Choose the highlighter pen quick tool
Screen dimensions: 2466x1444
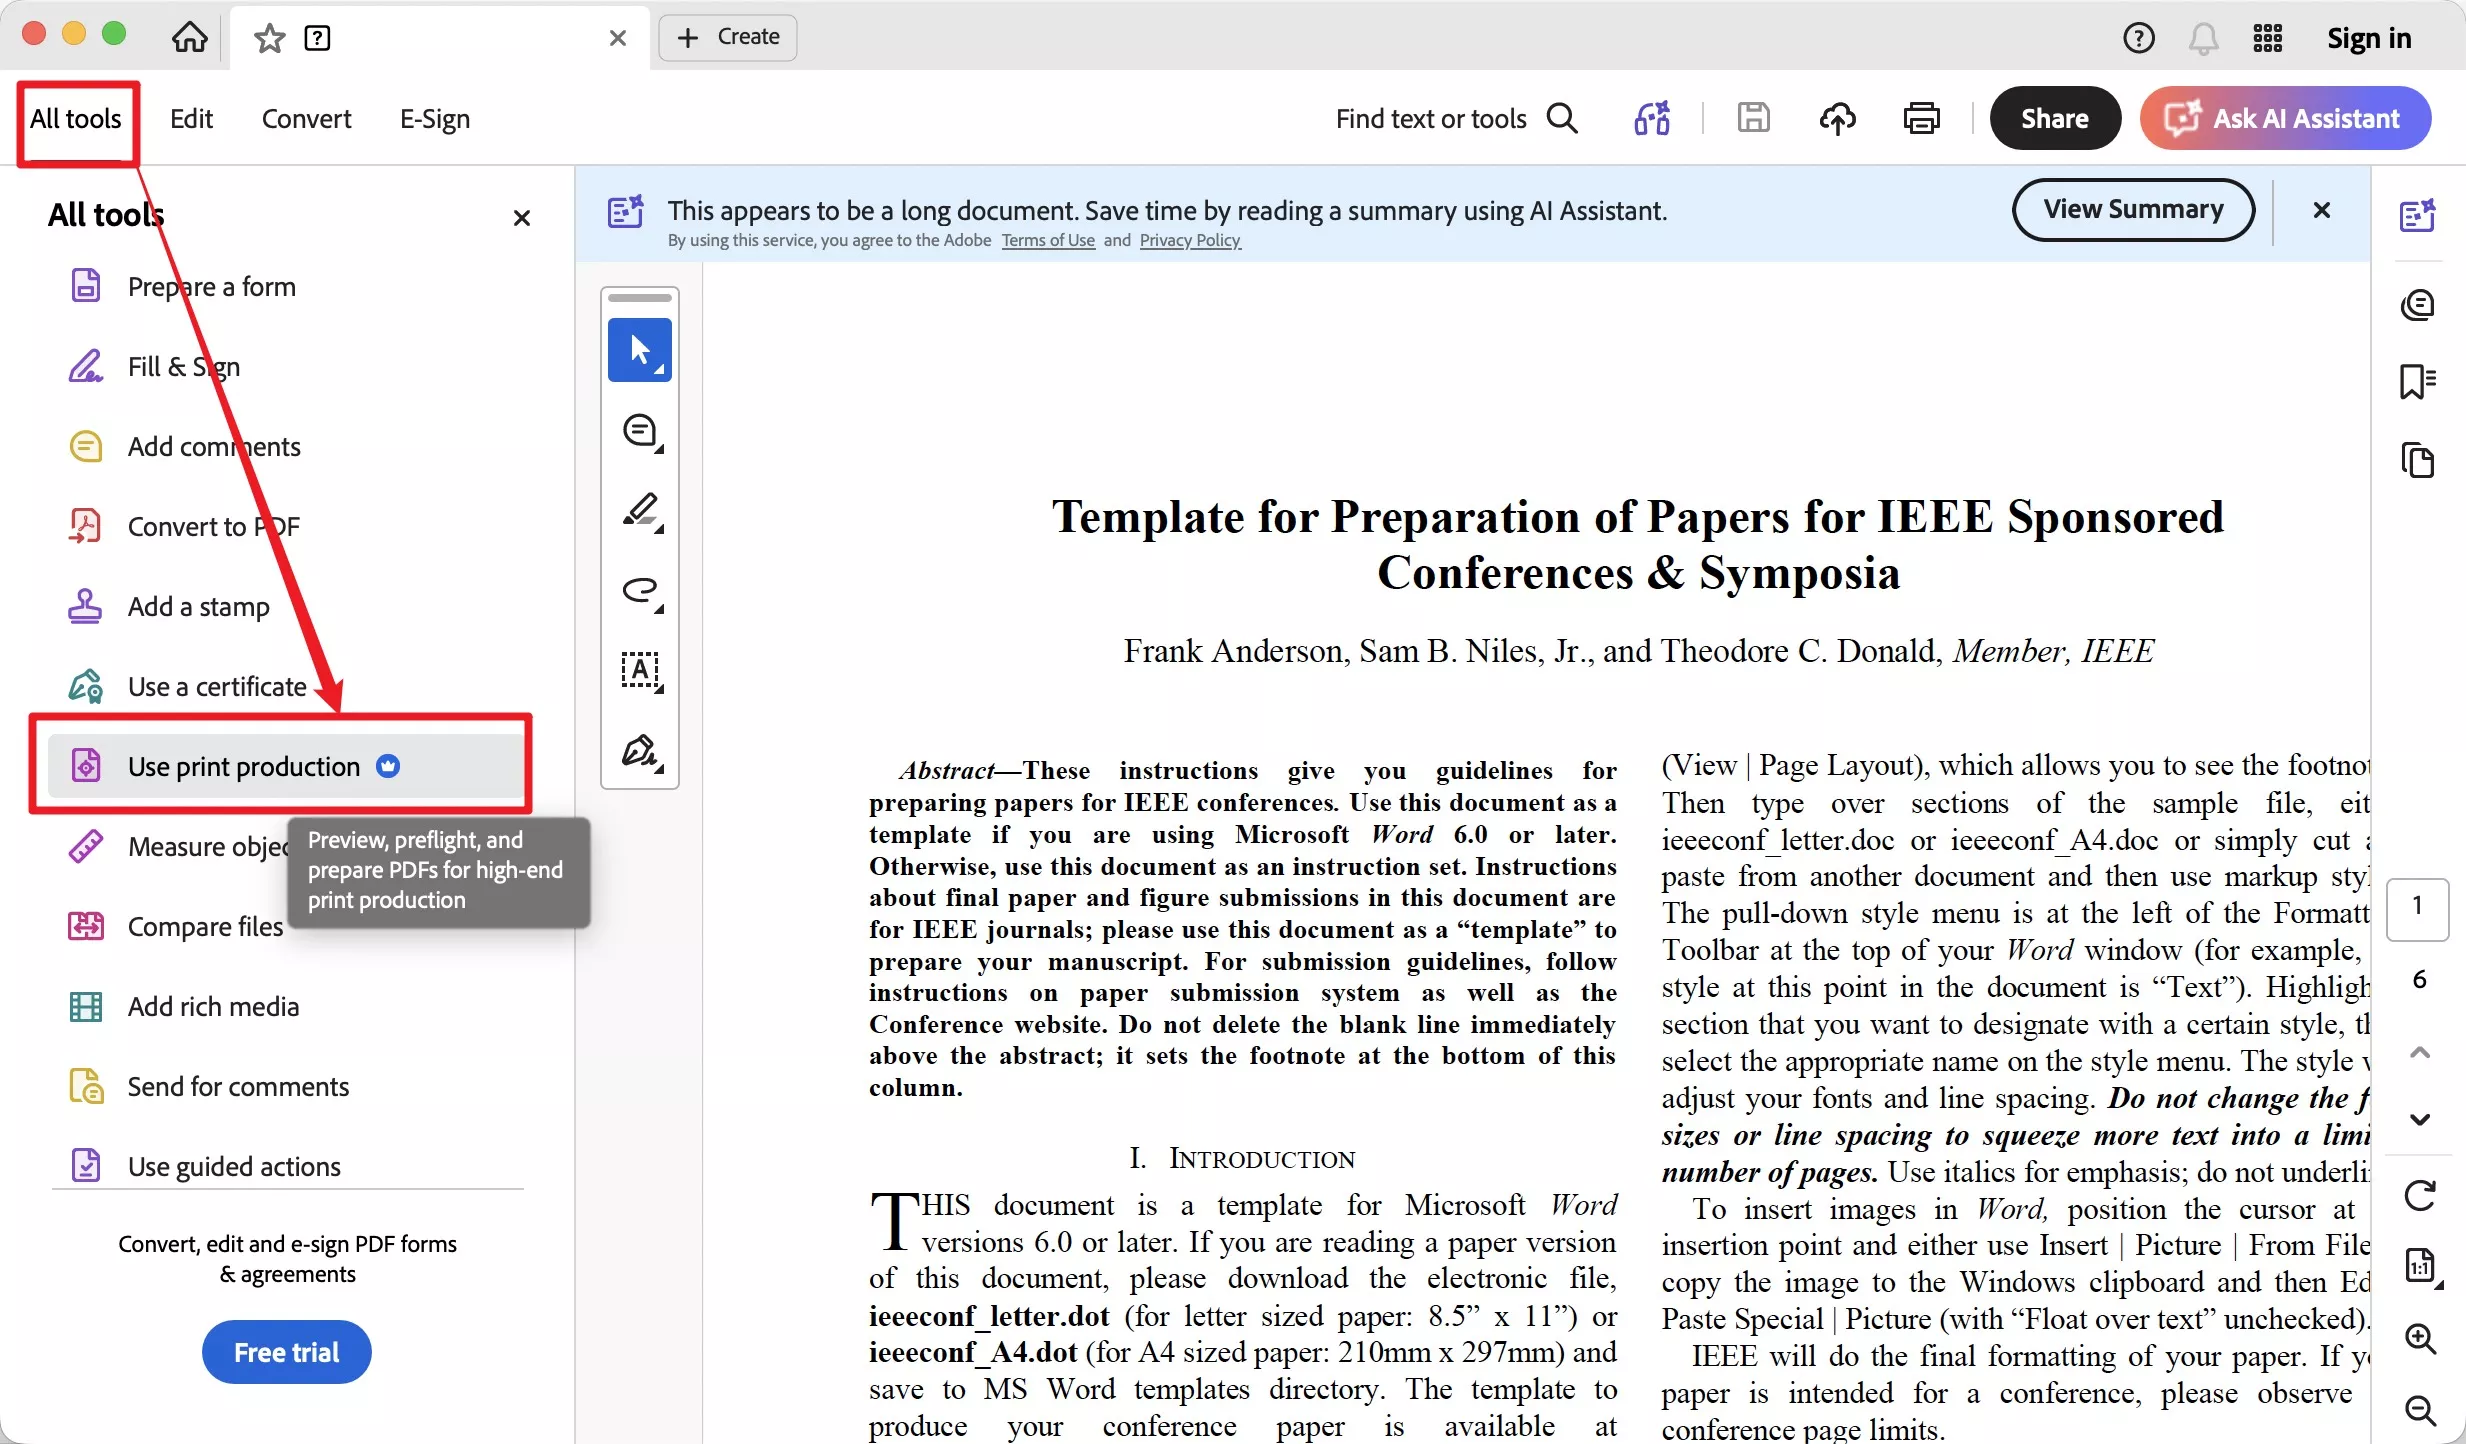pos(640,511)
